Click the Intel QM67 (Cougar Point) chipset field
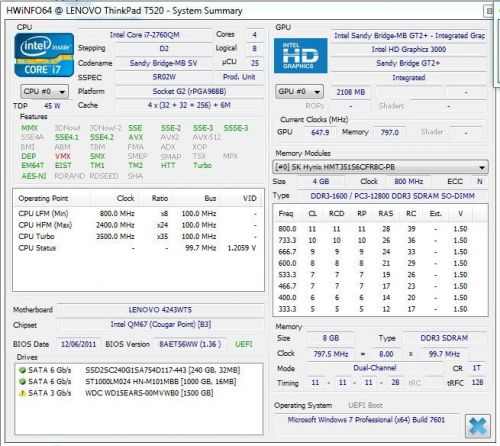 (160, 324)
